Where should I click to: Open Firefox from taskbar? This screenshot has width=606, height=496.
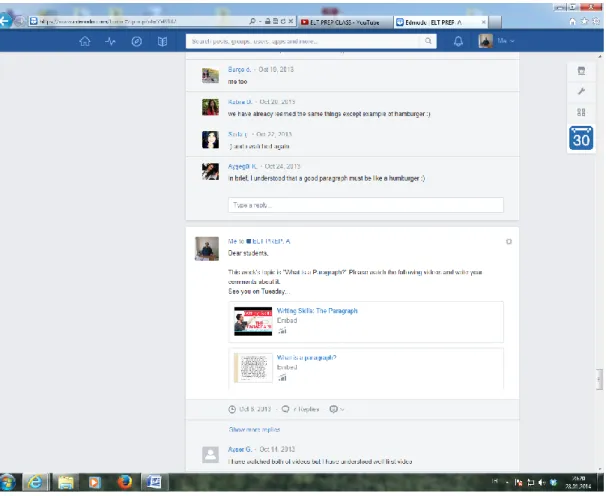pos(124,482)
